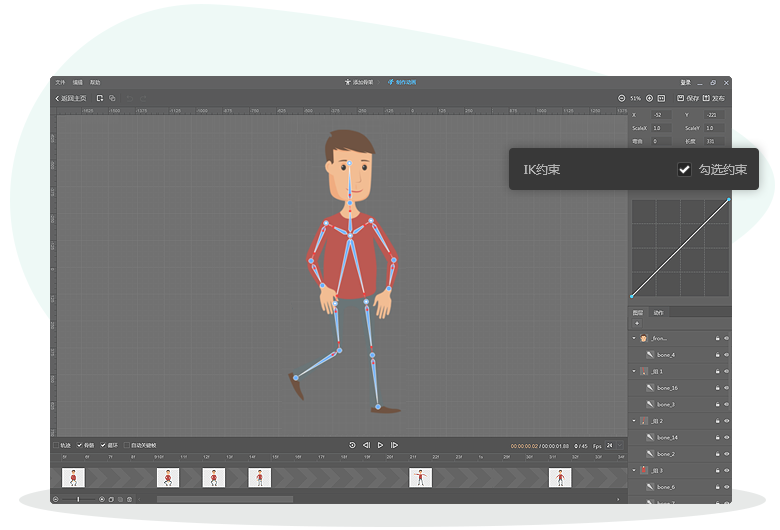Collapse the _组 2 layer group
Screen dimensions: 780x530
(633, 421)
